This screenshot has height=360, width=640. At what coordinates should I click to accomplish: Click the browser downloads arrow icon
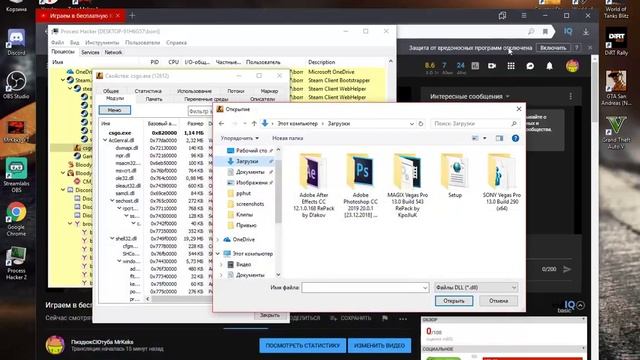(x=586, y=32)
